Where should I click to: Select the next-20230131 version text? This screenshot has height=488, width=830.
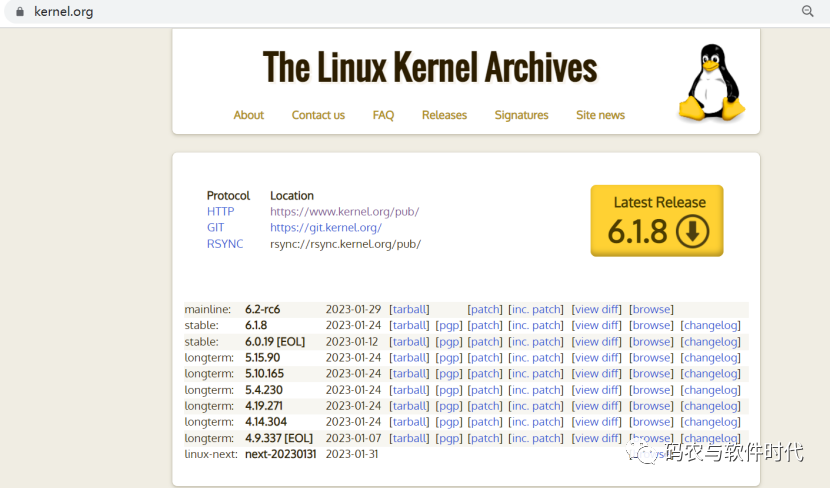(281, 454)
